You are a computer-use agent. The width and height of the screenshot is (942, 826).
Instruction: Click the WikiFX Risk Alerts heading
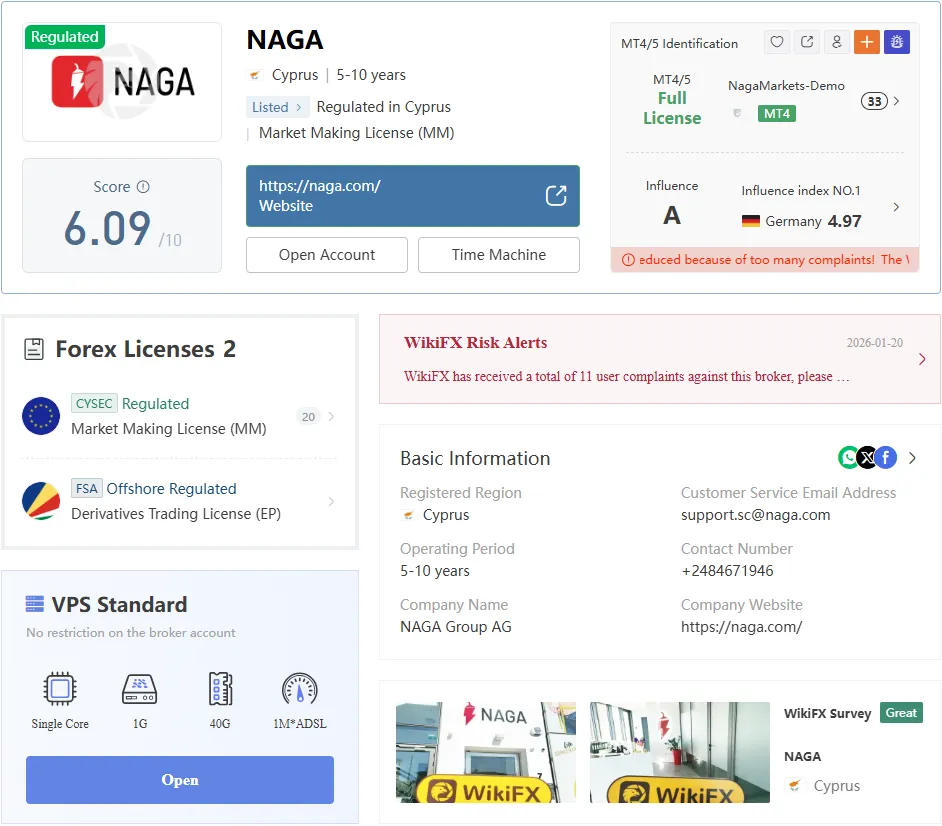[475, 343]
